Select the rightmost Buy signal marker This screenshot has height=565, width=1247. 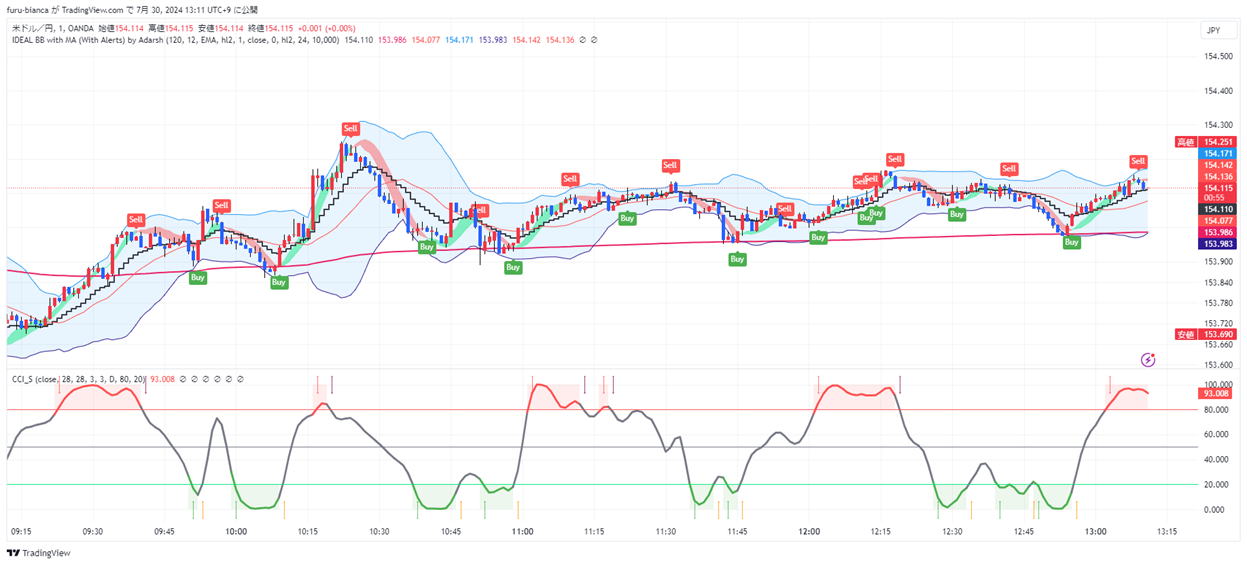[1071, 243]
